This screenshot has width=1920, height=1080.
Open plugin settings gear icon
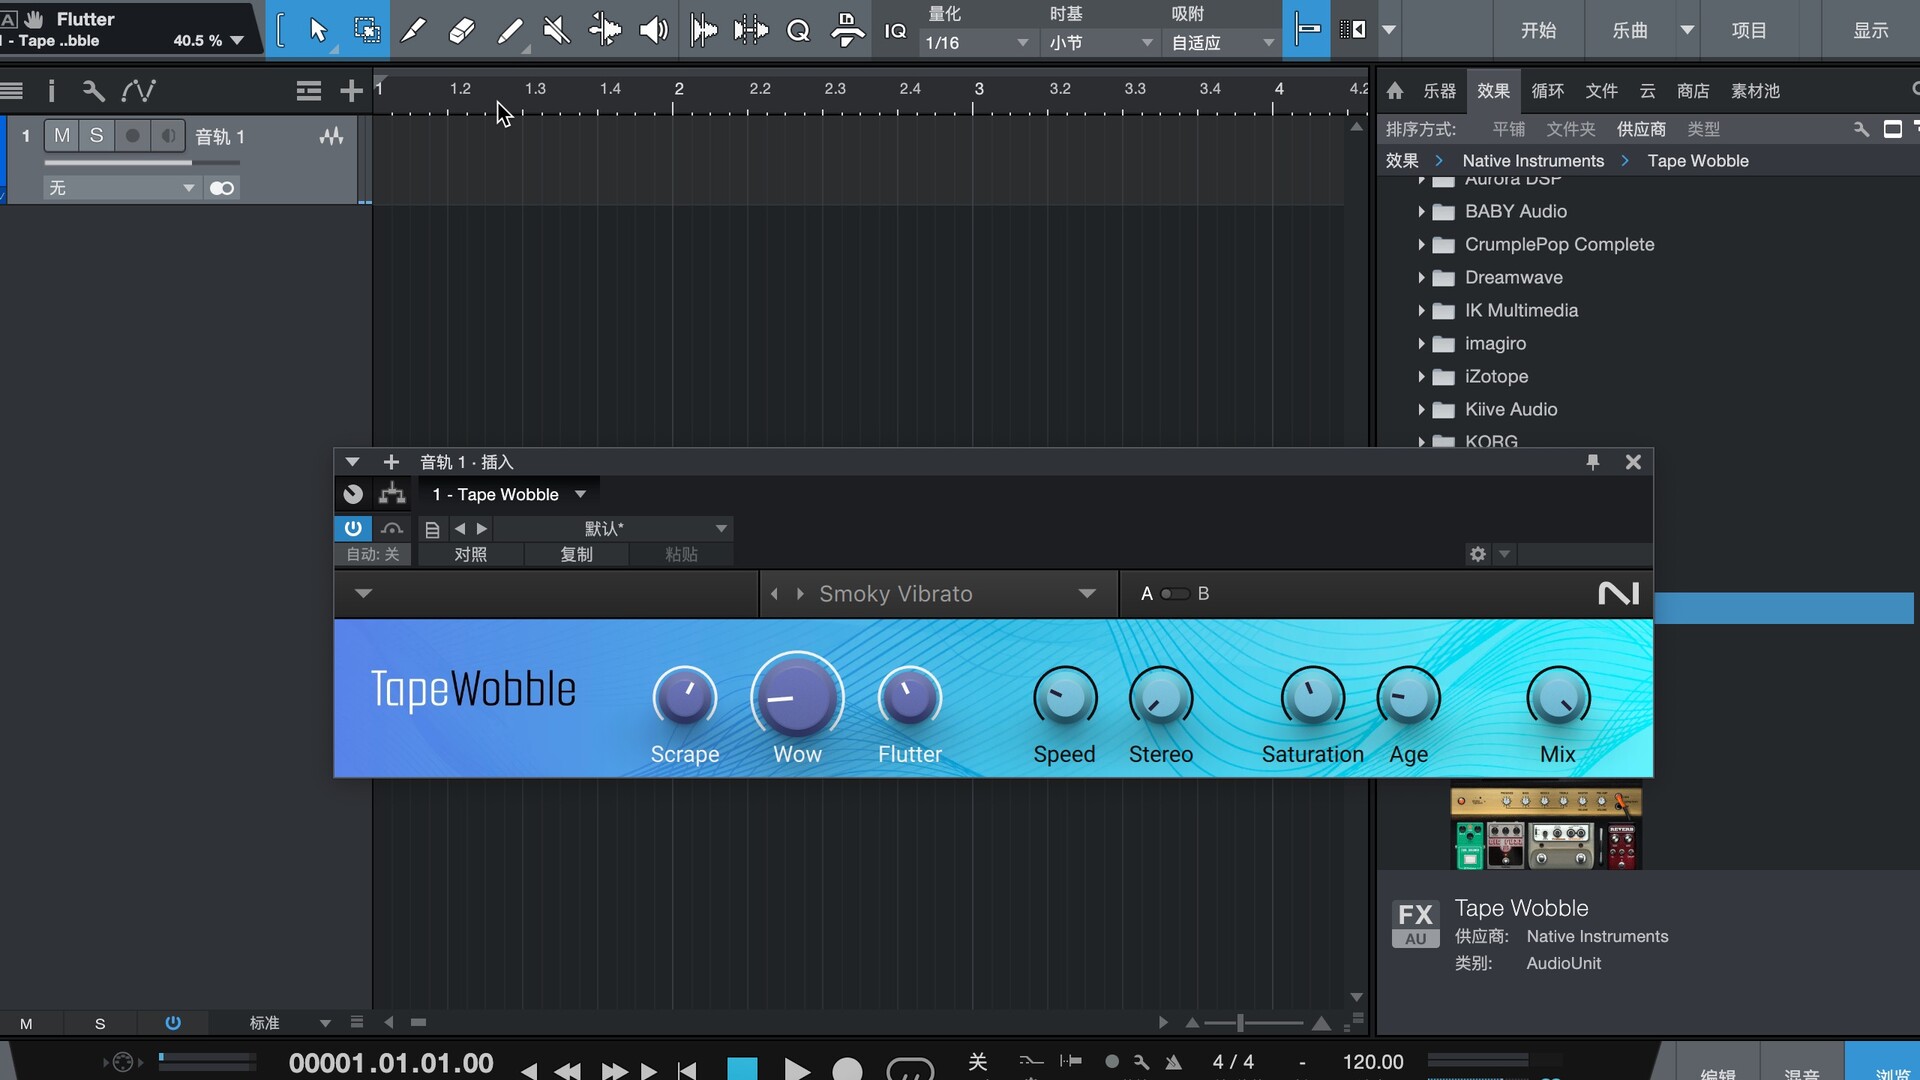[1478, 554]
